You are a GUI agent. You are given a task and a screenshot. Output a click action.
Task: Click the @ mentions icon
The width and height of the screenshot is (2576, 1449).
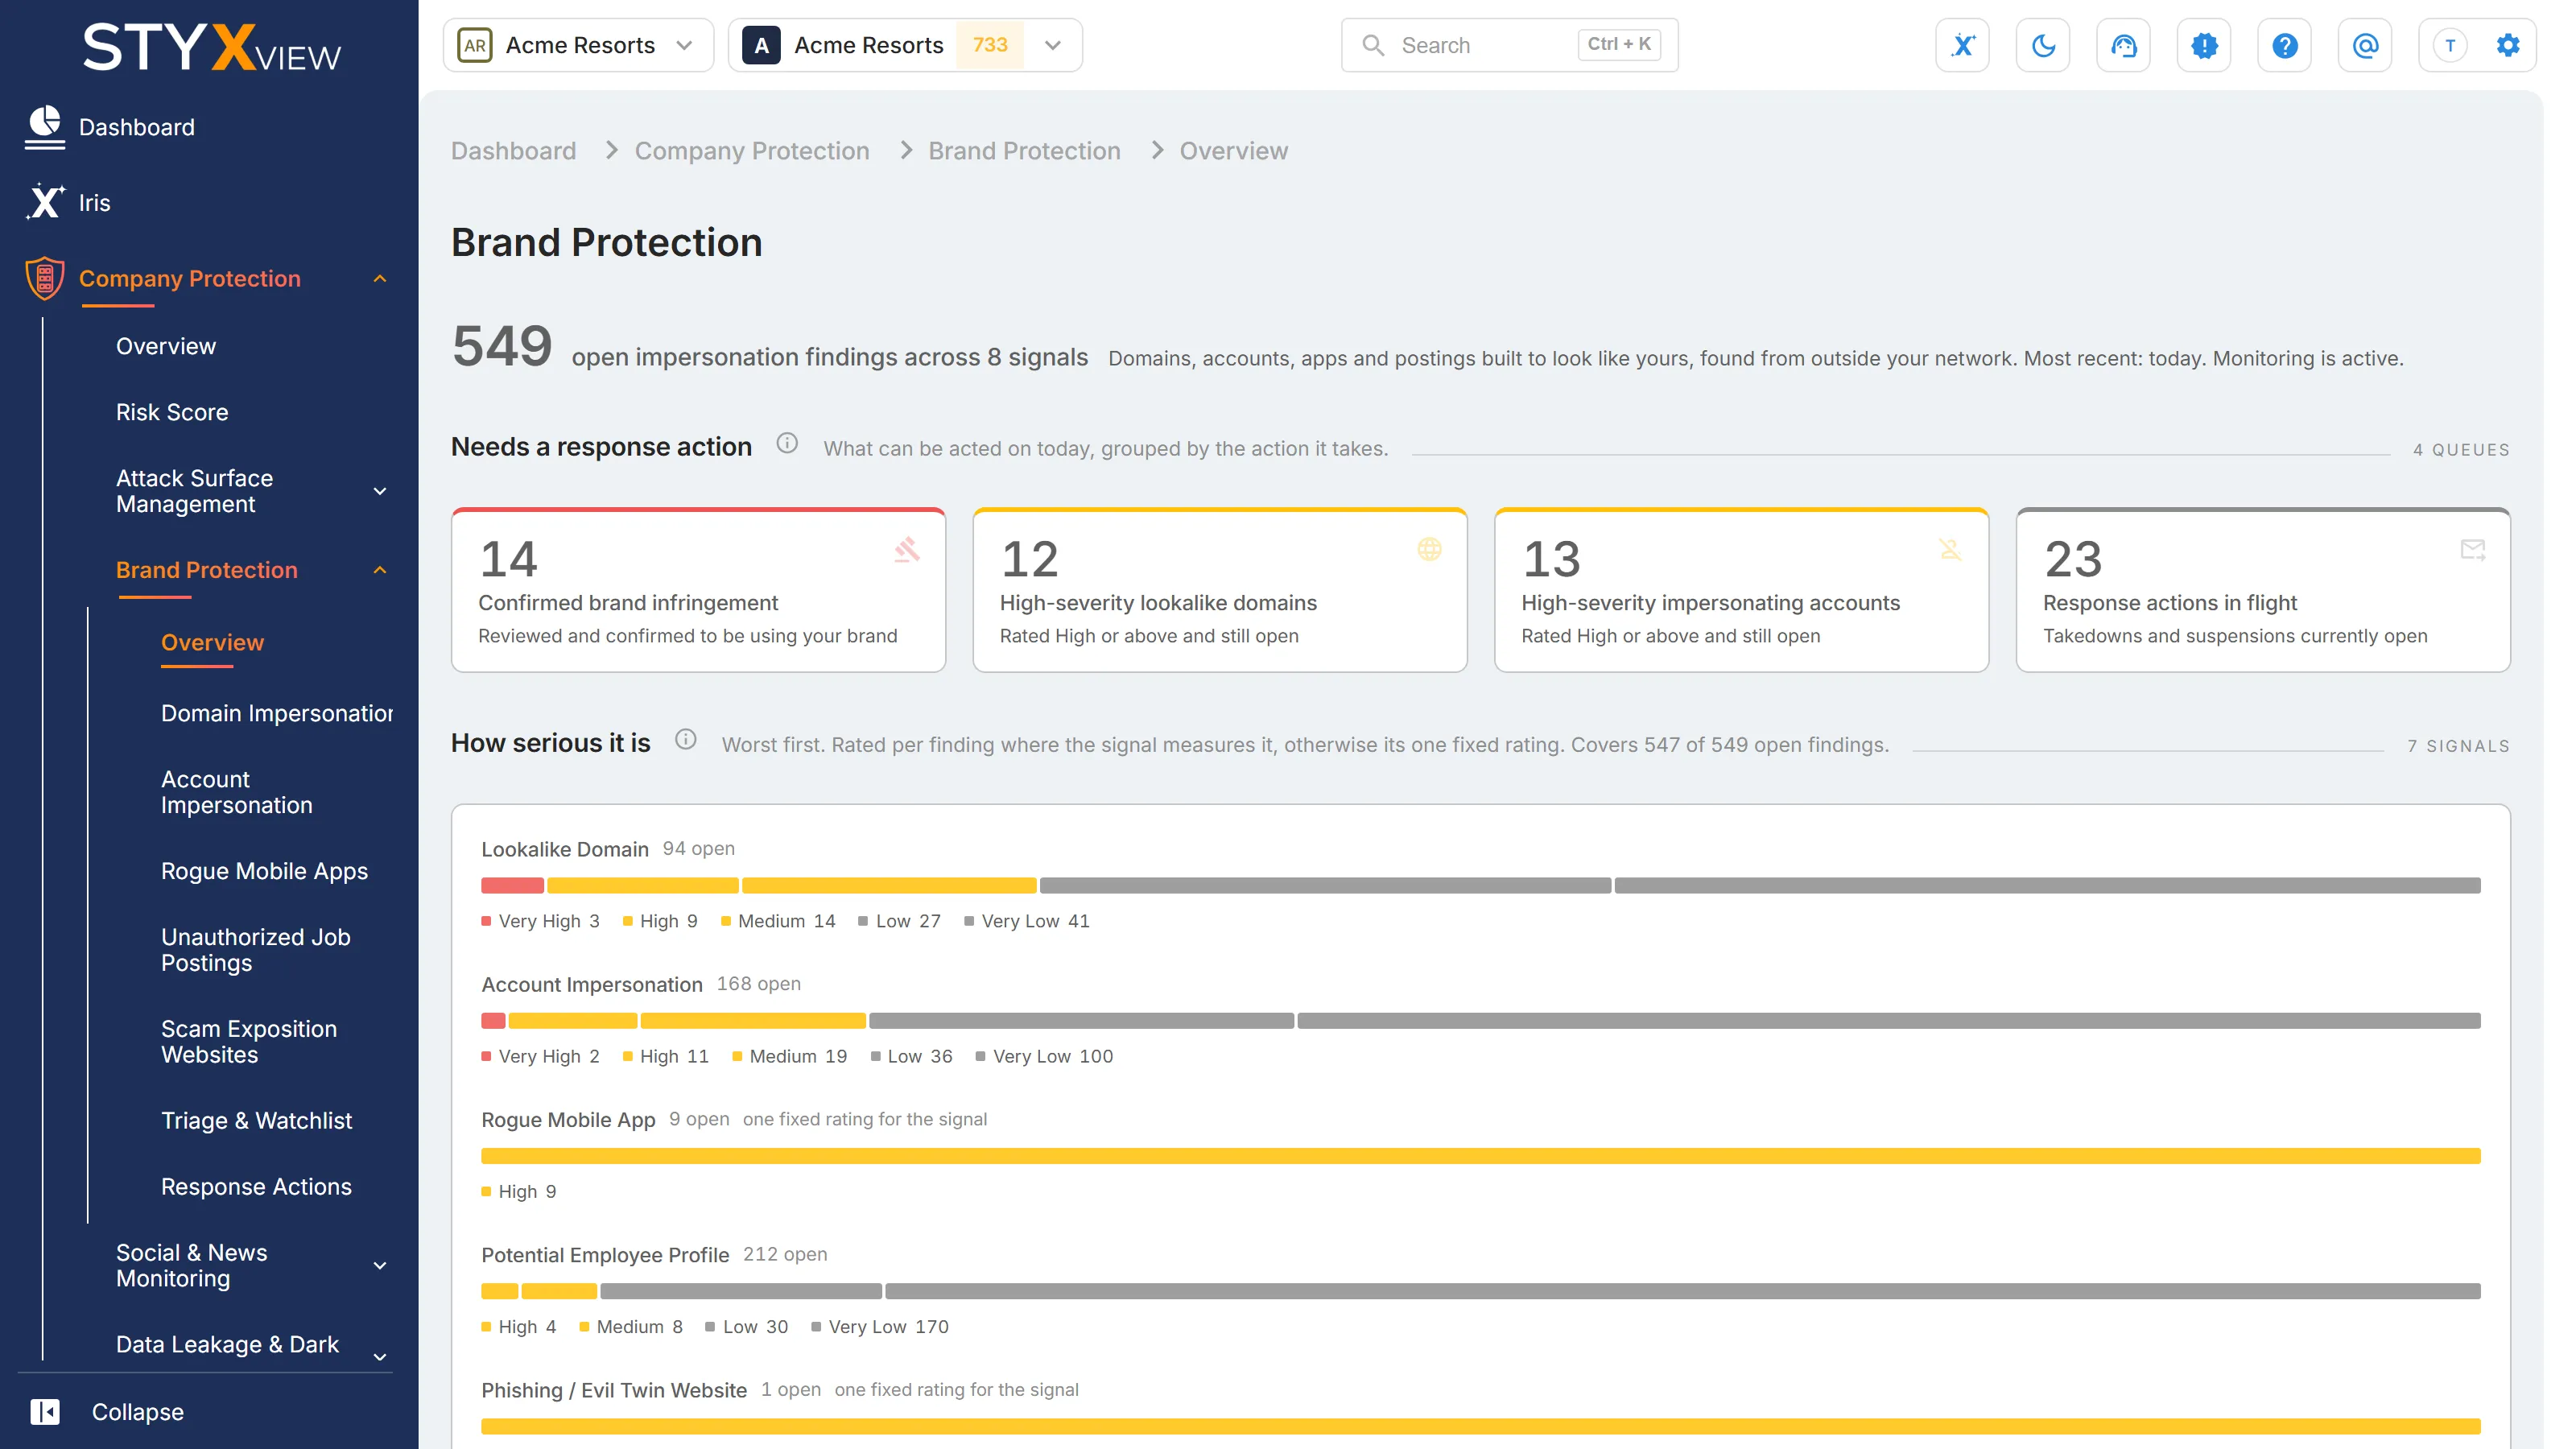[2365, 45]
